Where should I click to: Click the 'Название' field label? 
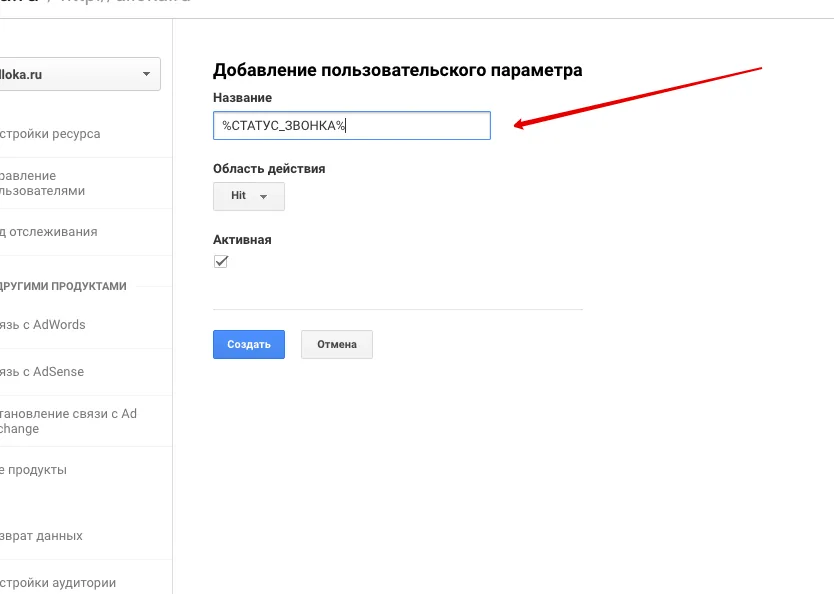(x=243, y=98)
